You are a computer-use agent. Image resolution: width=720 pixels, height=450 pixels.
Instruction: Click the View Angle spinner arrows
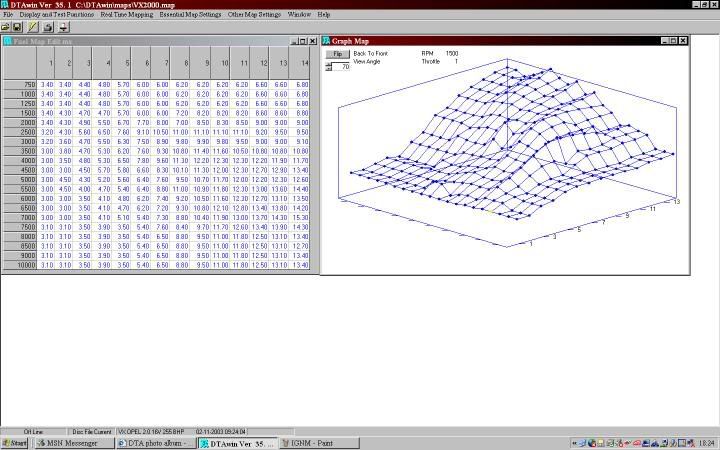click(328, 67)
